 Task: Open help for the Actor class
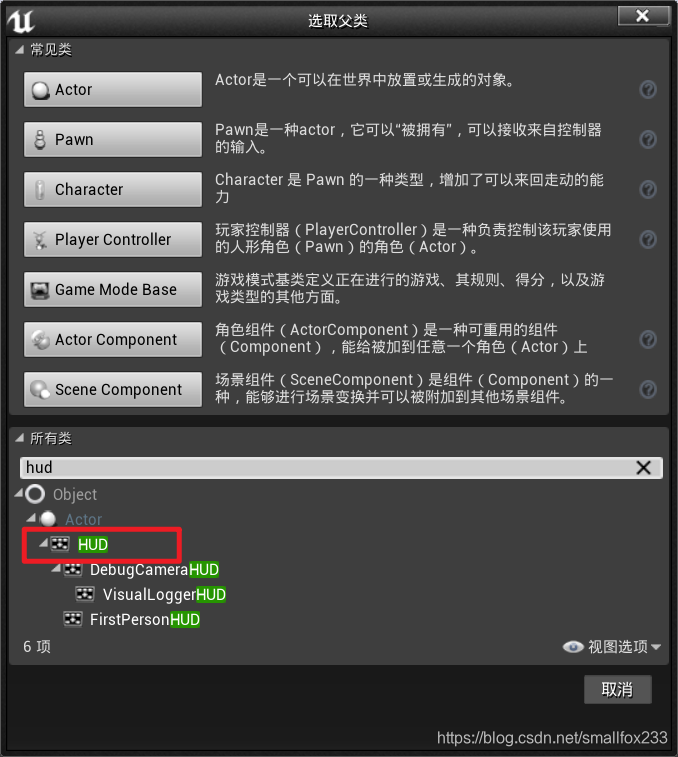[648, 89]
